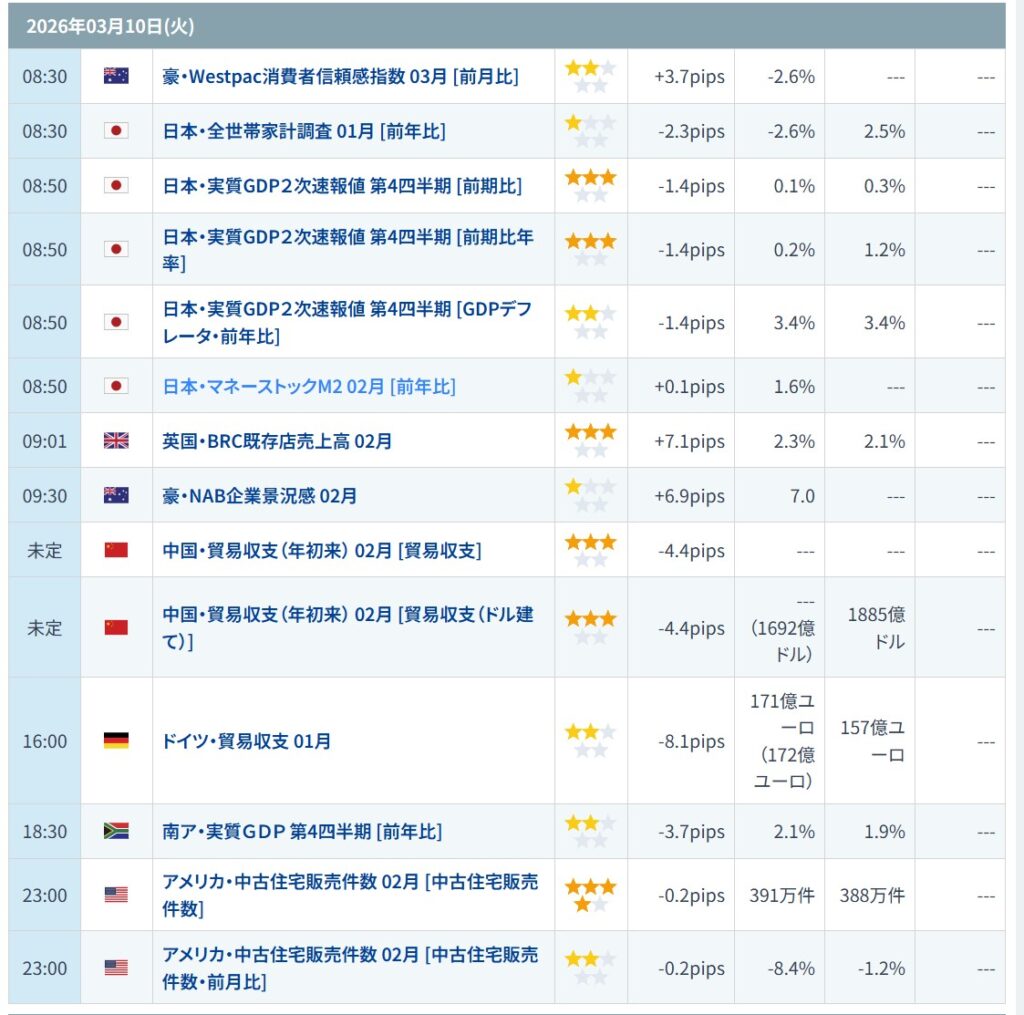Click the 2026年03月10日(火) date header
This screenshot has width=1024, height=1015.
tap(96, 27)
